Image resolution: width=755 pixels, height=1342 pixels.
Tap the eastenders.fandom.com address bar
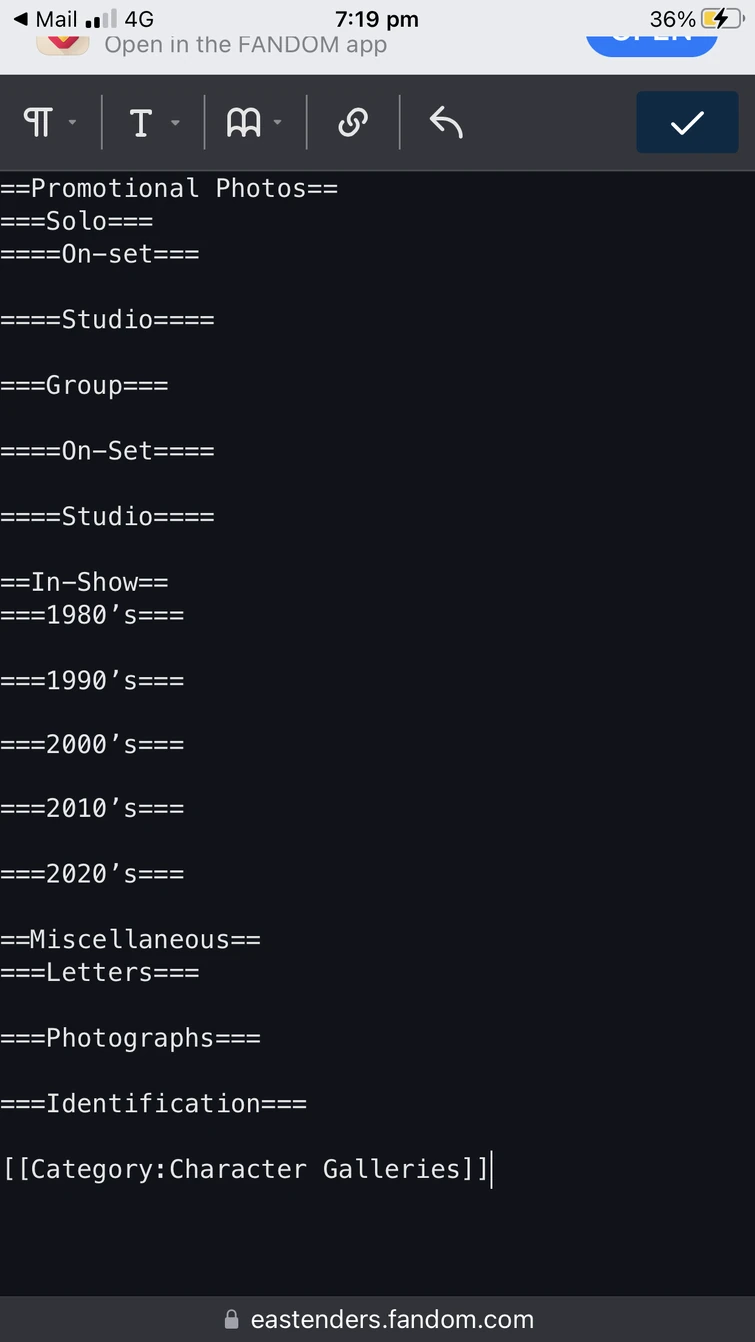[391, 1319]
